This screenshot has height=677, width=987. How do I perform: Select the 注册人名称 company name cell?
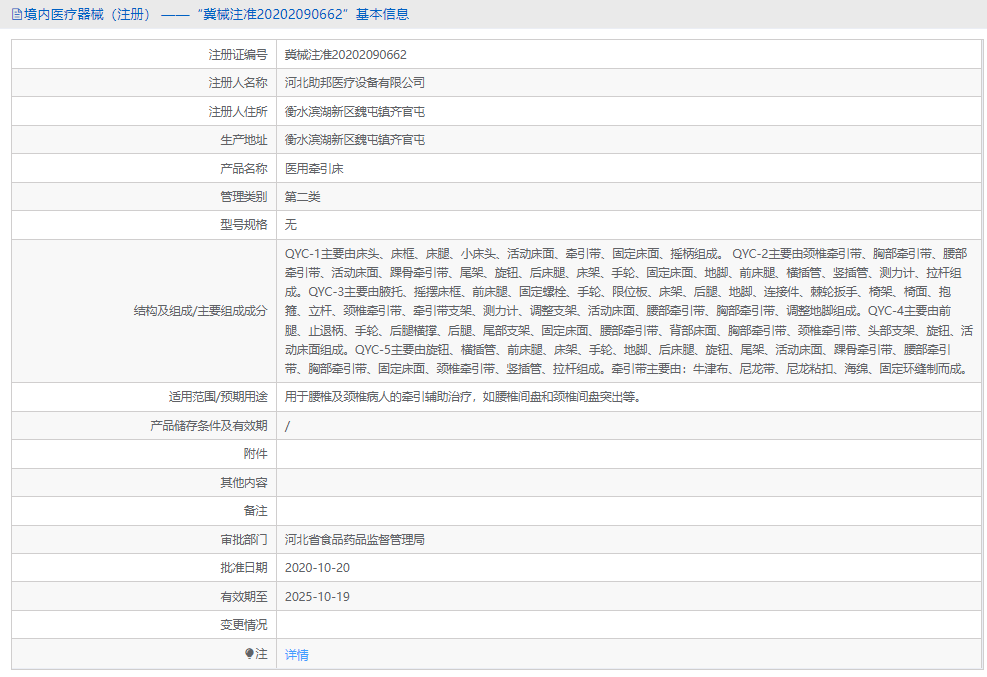pos(355,82)
